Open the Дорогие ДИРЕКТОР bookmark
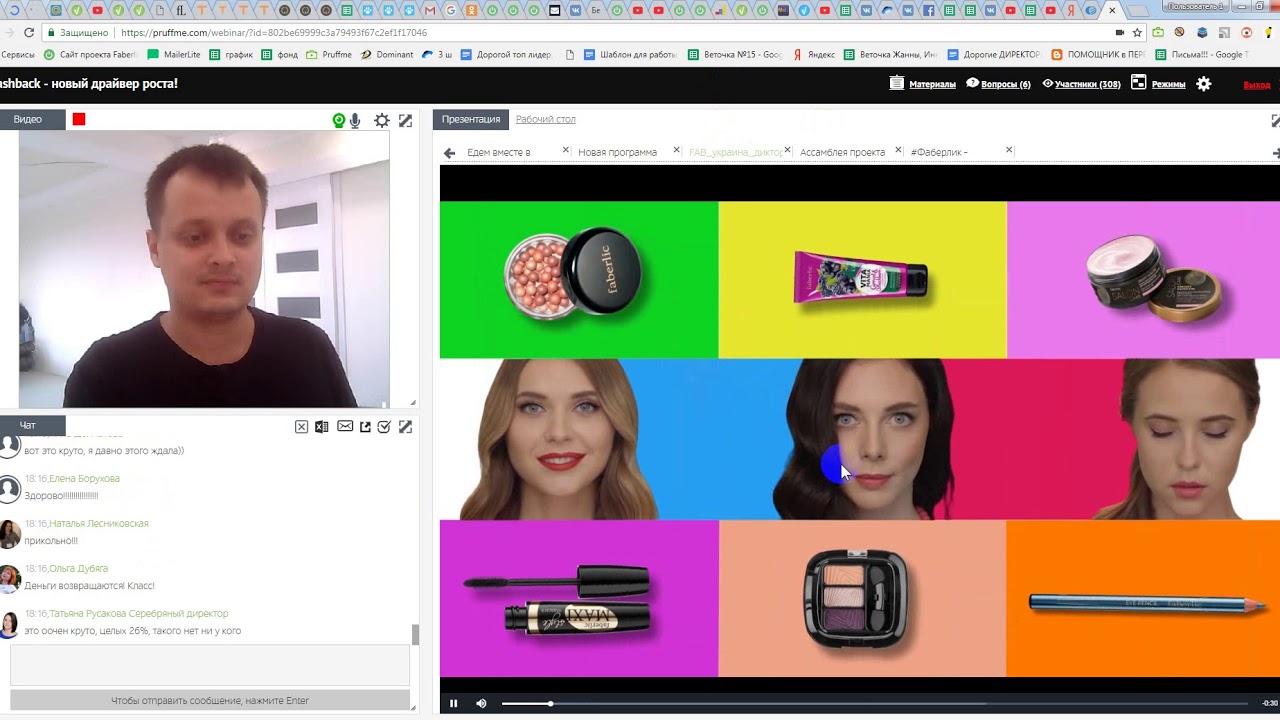The height and width of the screenshot is (720, 1280). click(x=994, y=55)
